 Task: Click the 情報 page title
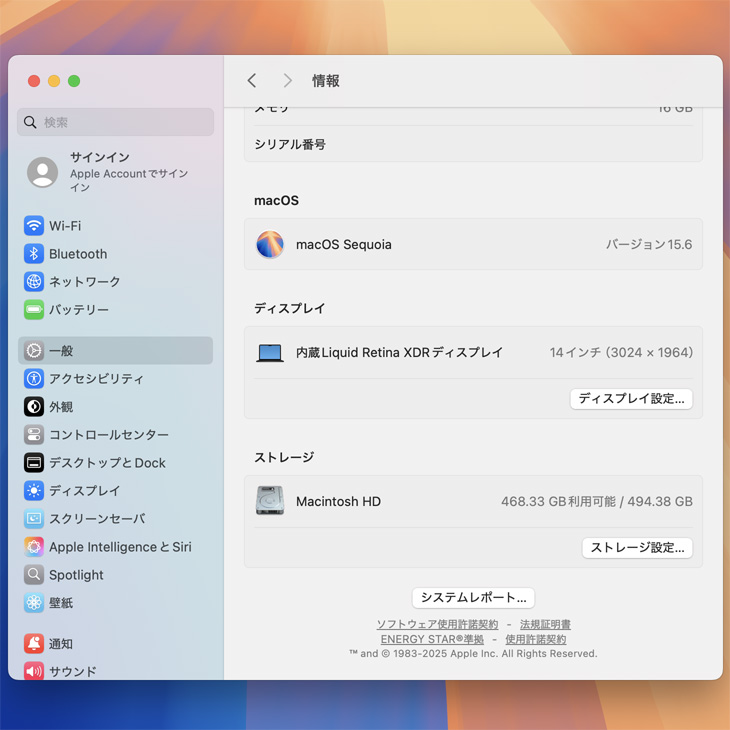(326, 81)
